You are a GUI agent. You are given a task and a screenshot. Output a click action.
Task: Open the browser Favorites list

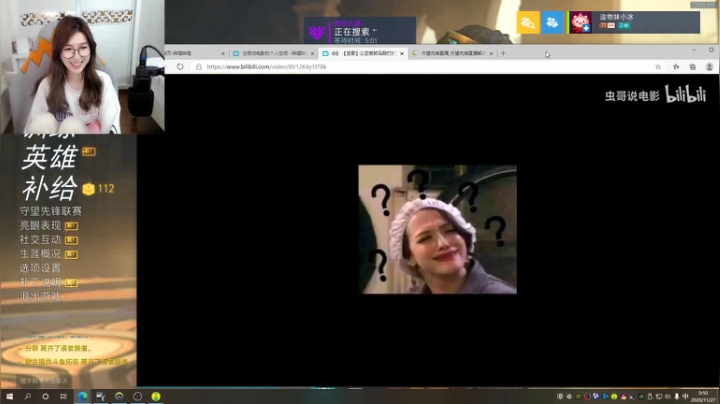[676, 67]
